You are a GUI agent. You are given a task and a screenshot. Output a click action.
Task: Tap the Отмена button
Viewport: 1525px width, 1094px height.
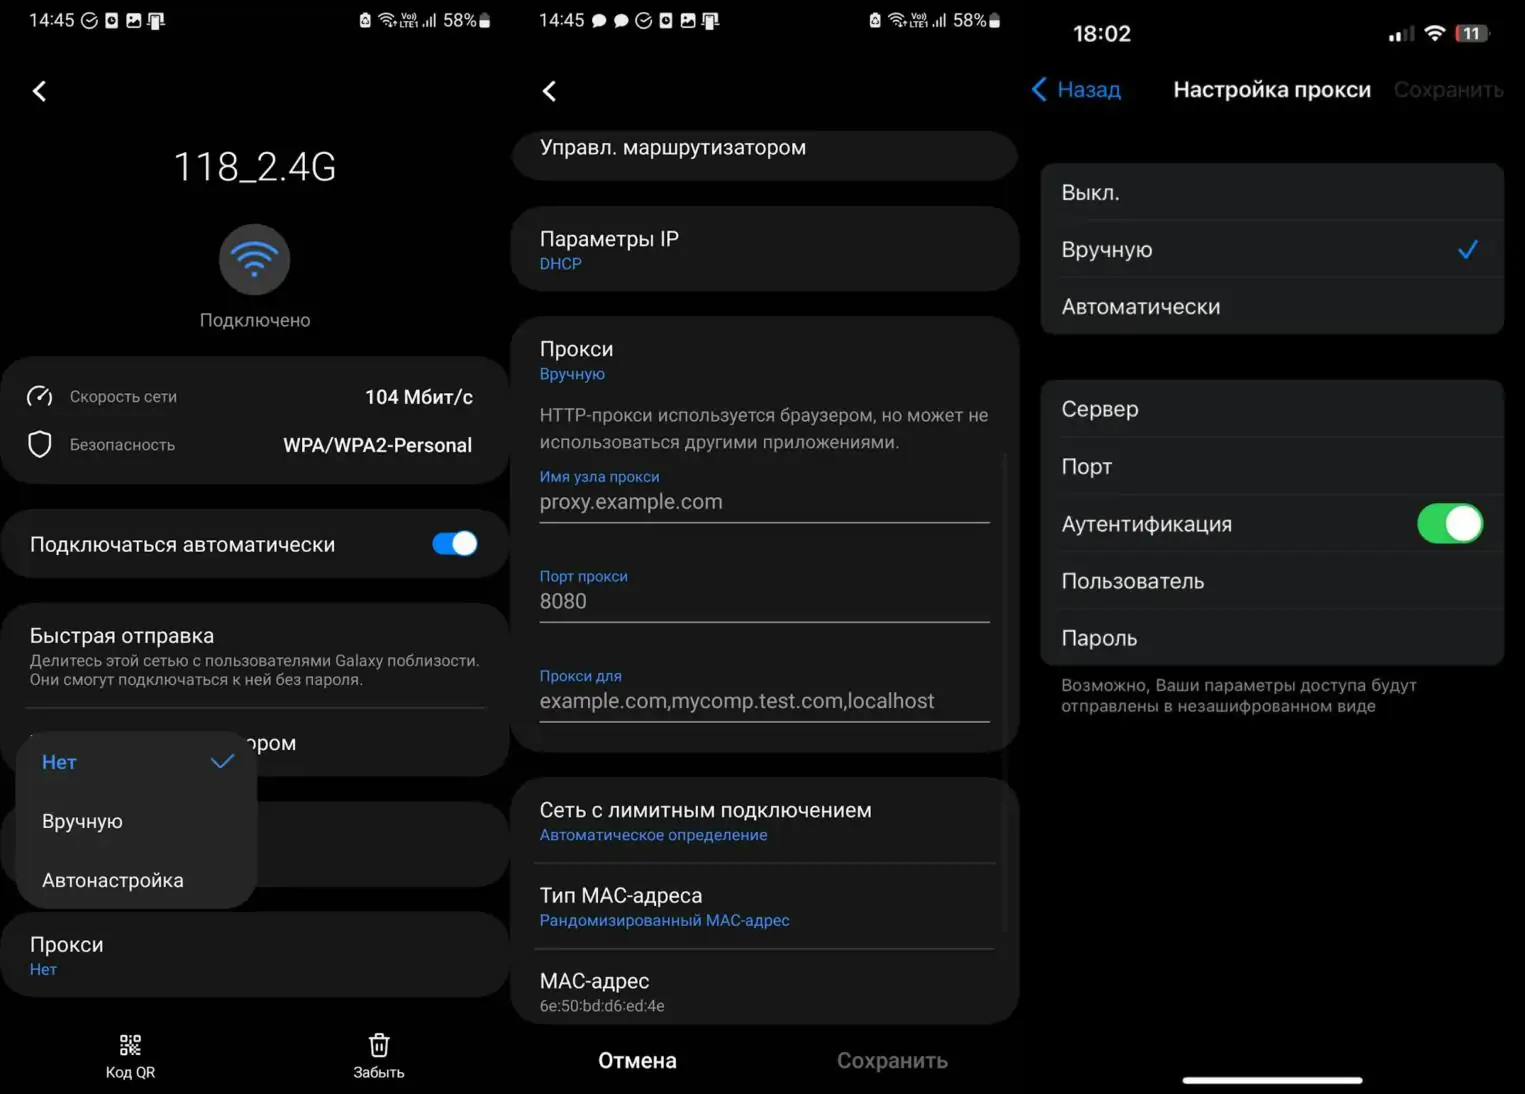pos(637,1060)
